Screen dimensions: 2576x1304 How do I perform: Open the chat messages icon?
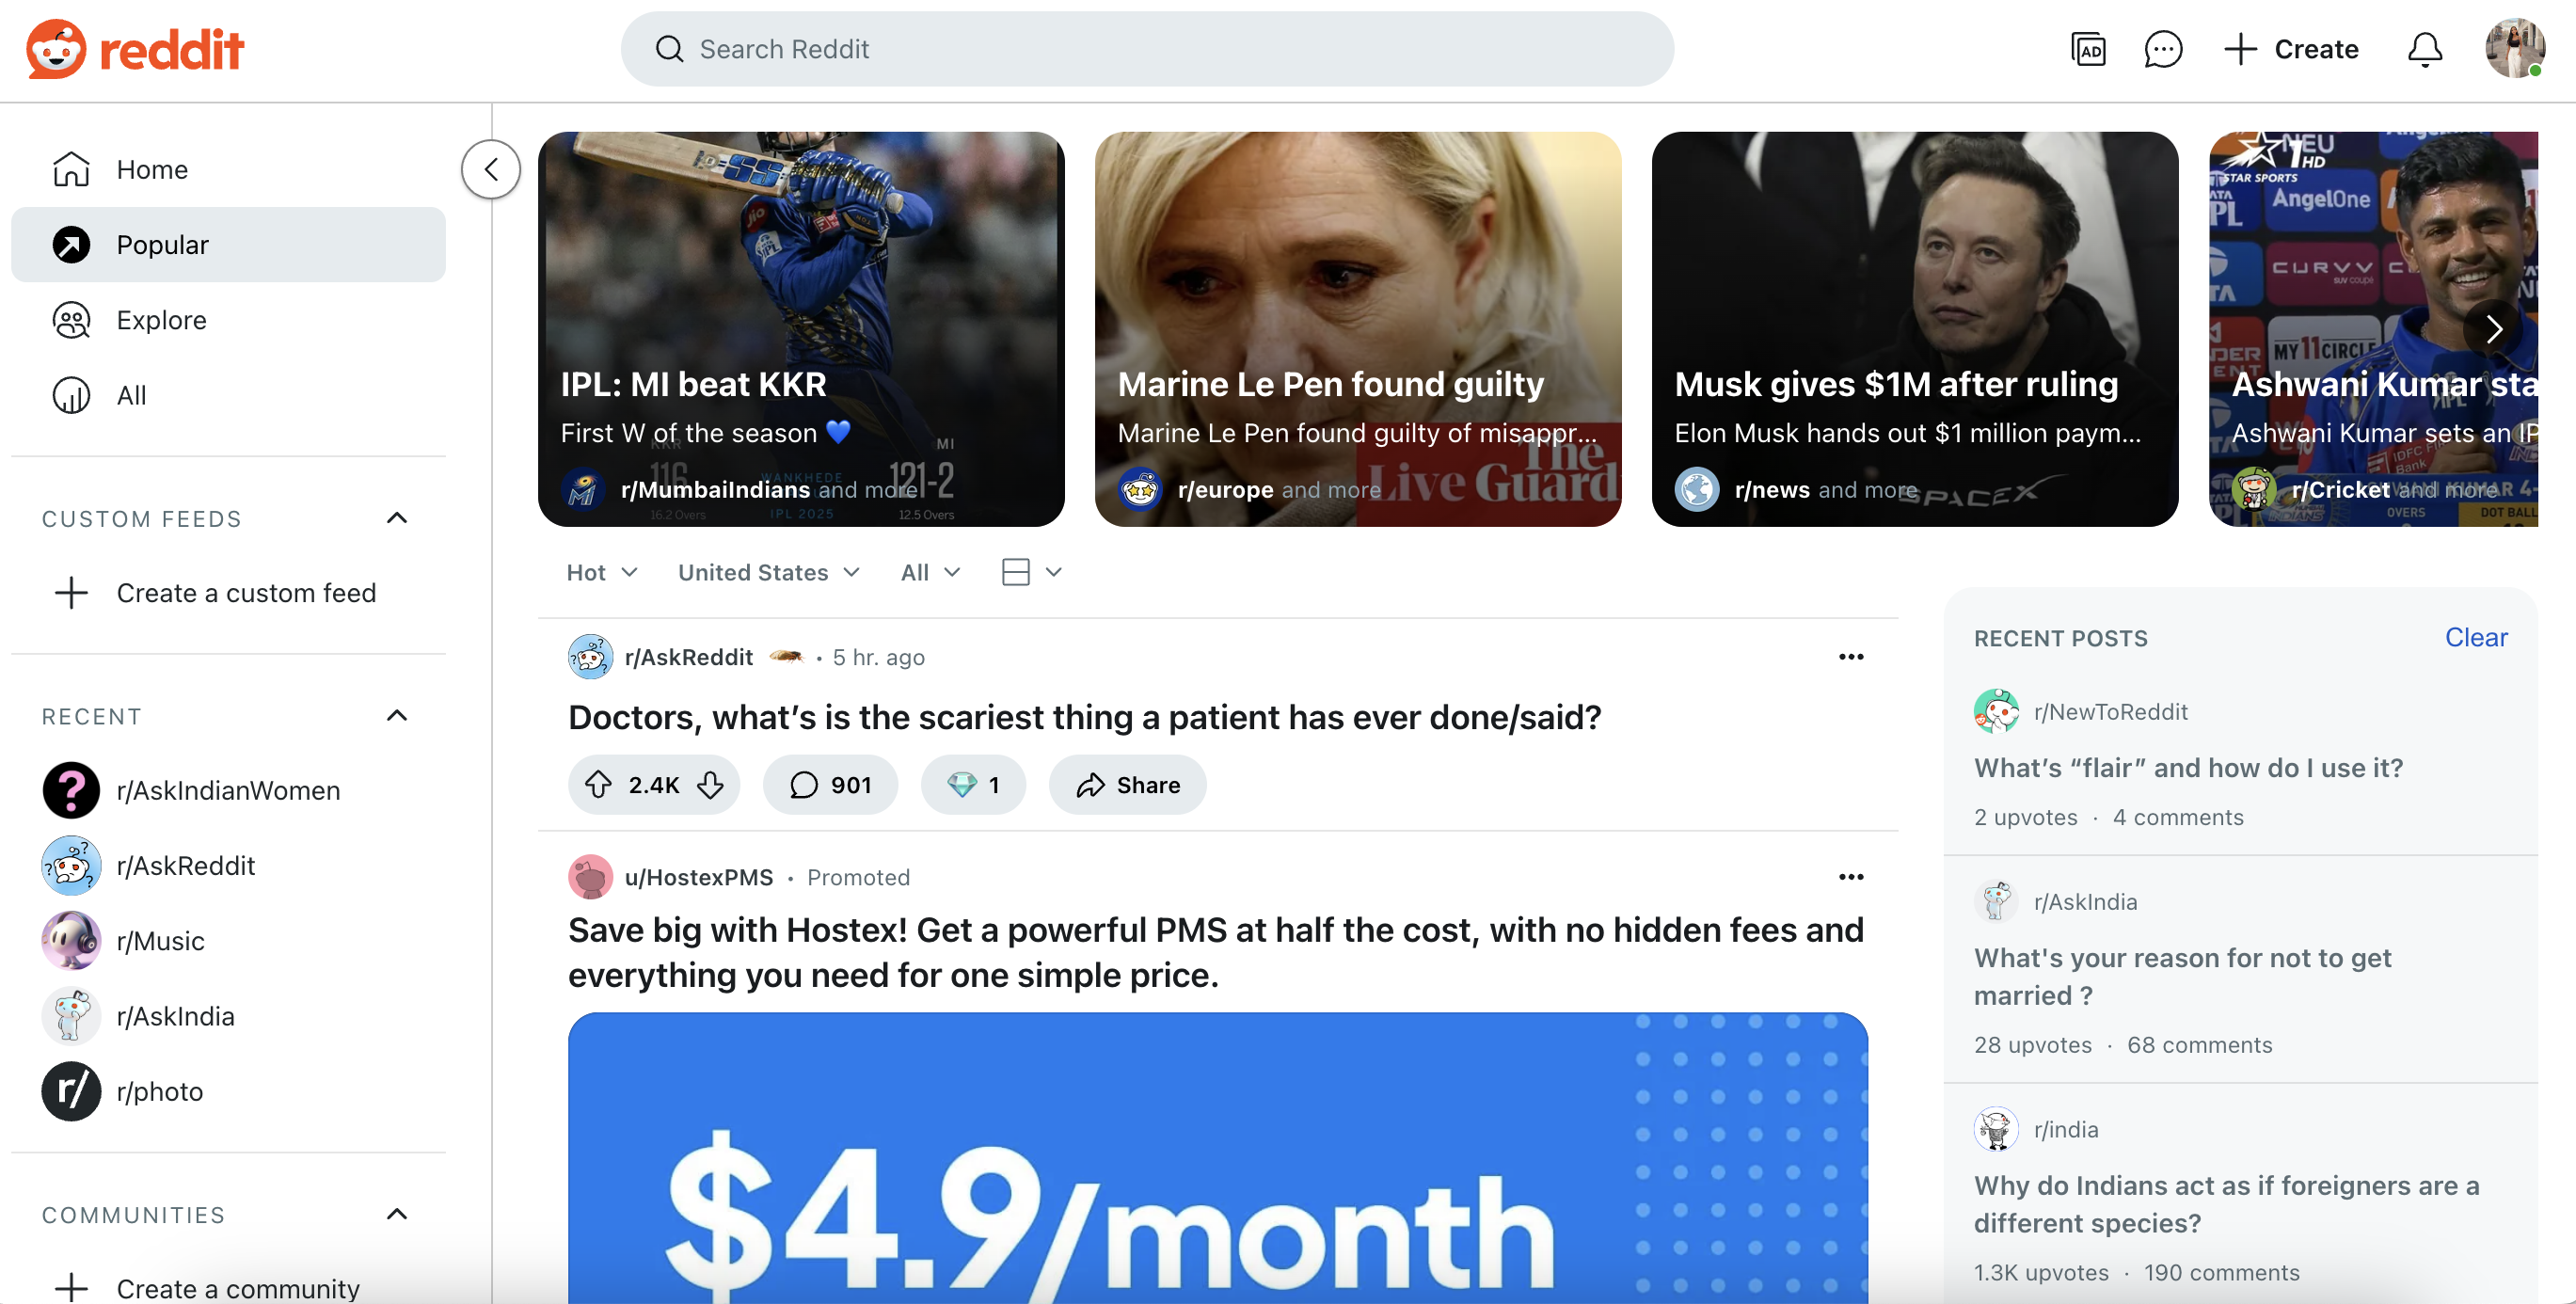[2163, 49]
